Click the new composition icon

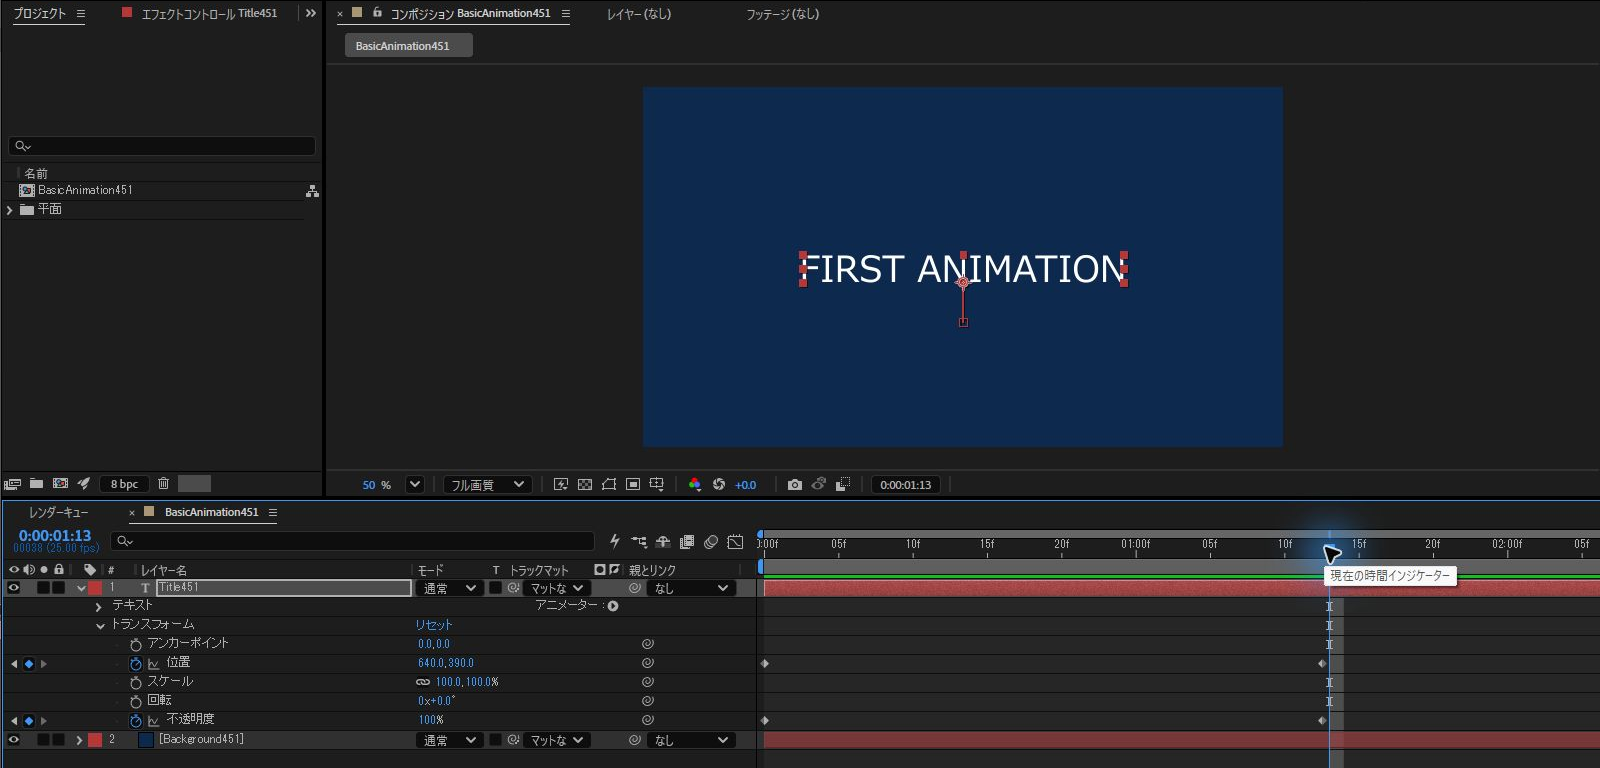(60, 484)
